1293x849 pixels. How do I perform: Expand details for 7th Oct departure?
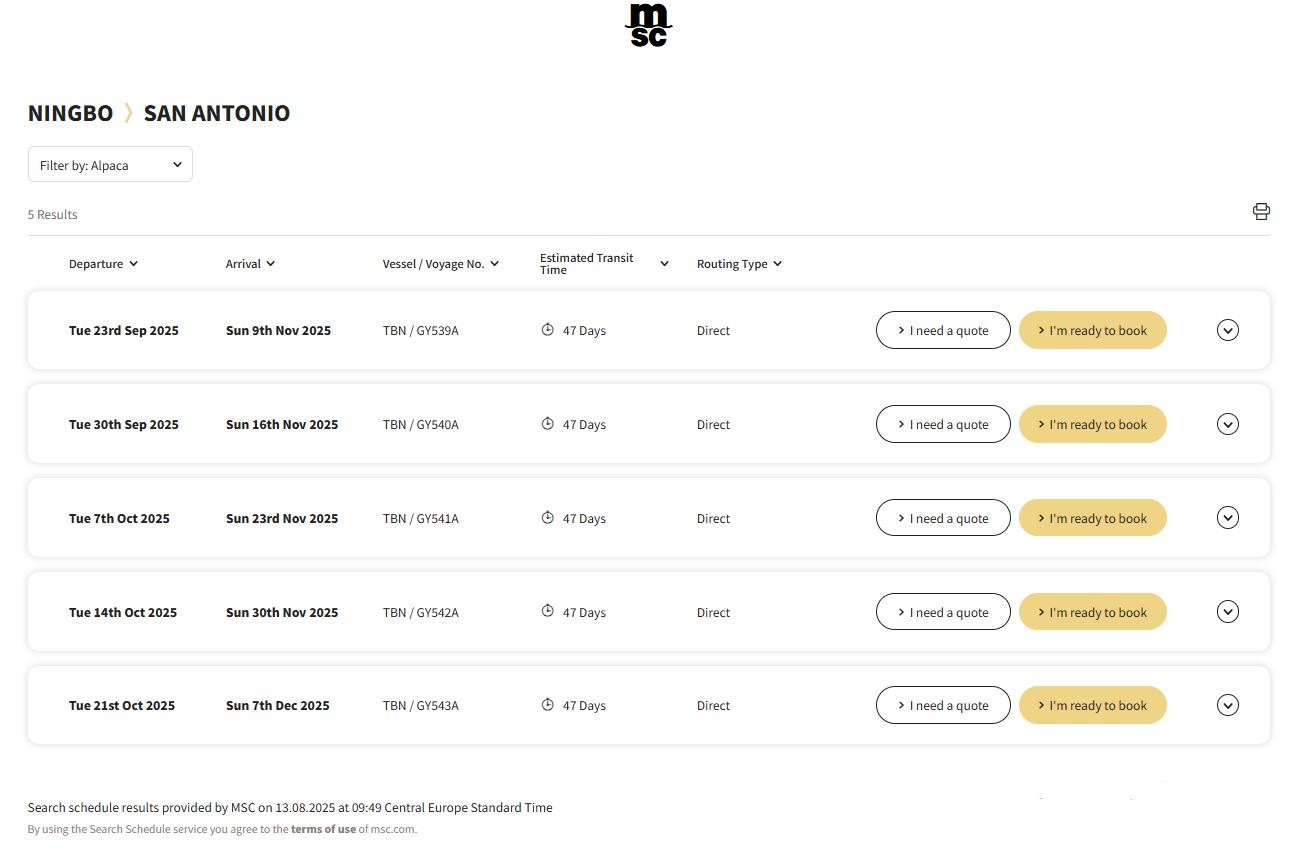1228,518
